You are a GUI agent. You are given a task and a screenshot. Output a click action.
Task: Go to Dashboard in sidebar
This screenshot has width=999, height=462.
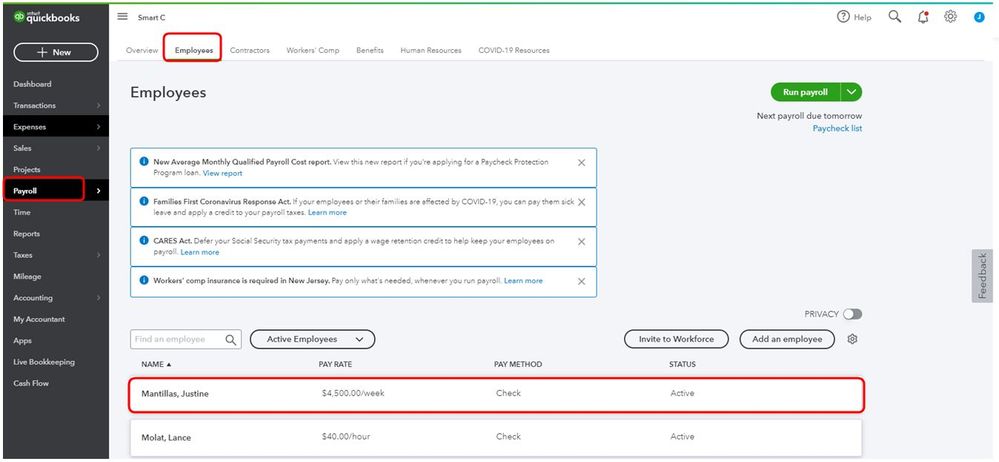tap(32, 84)
